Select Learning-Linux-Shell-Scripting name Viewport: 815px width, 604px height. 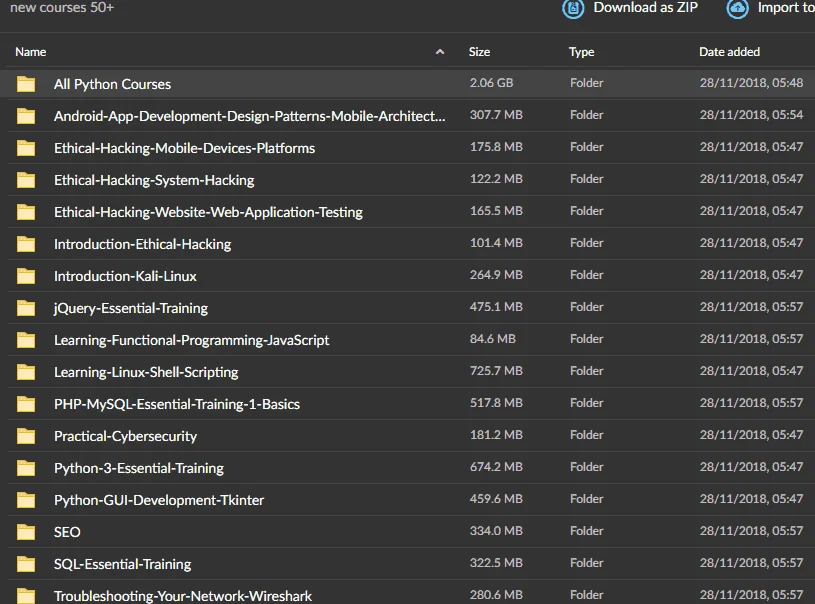click(146, 372)
